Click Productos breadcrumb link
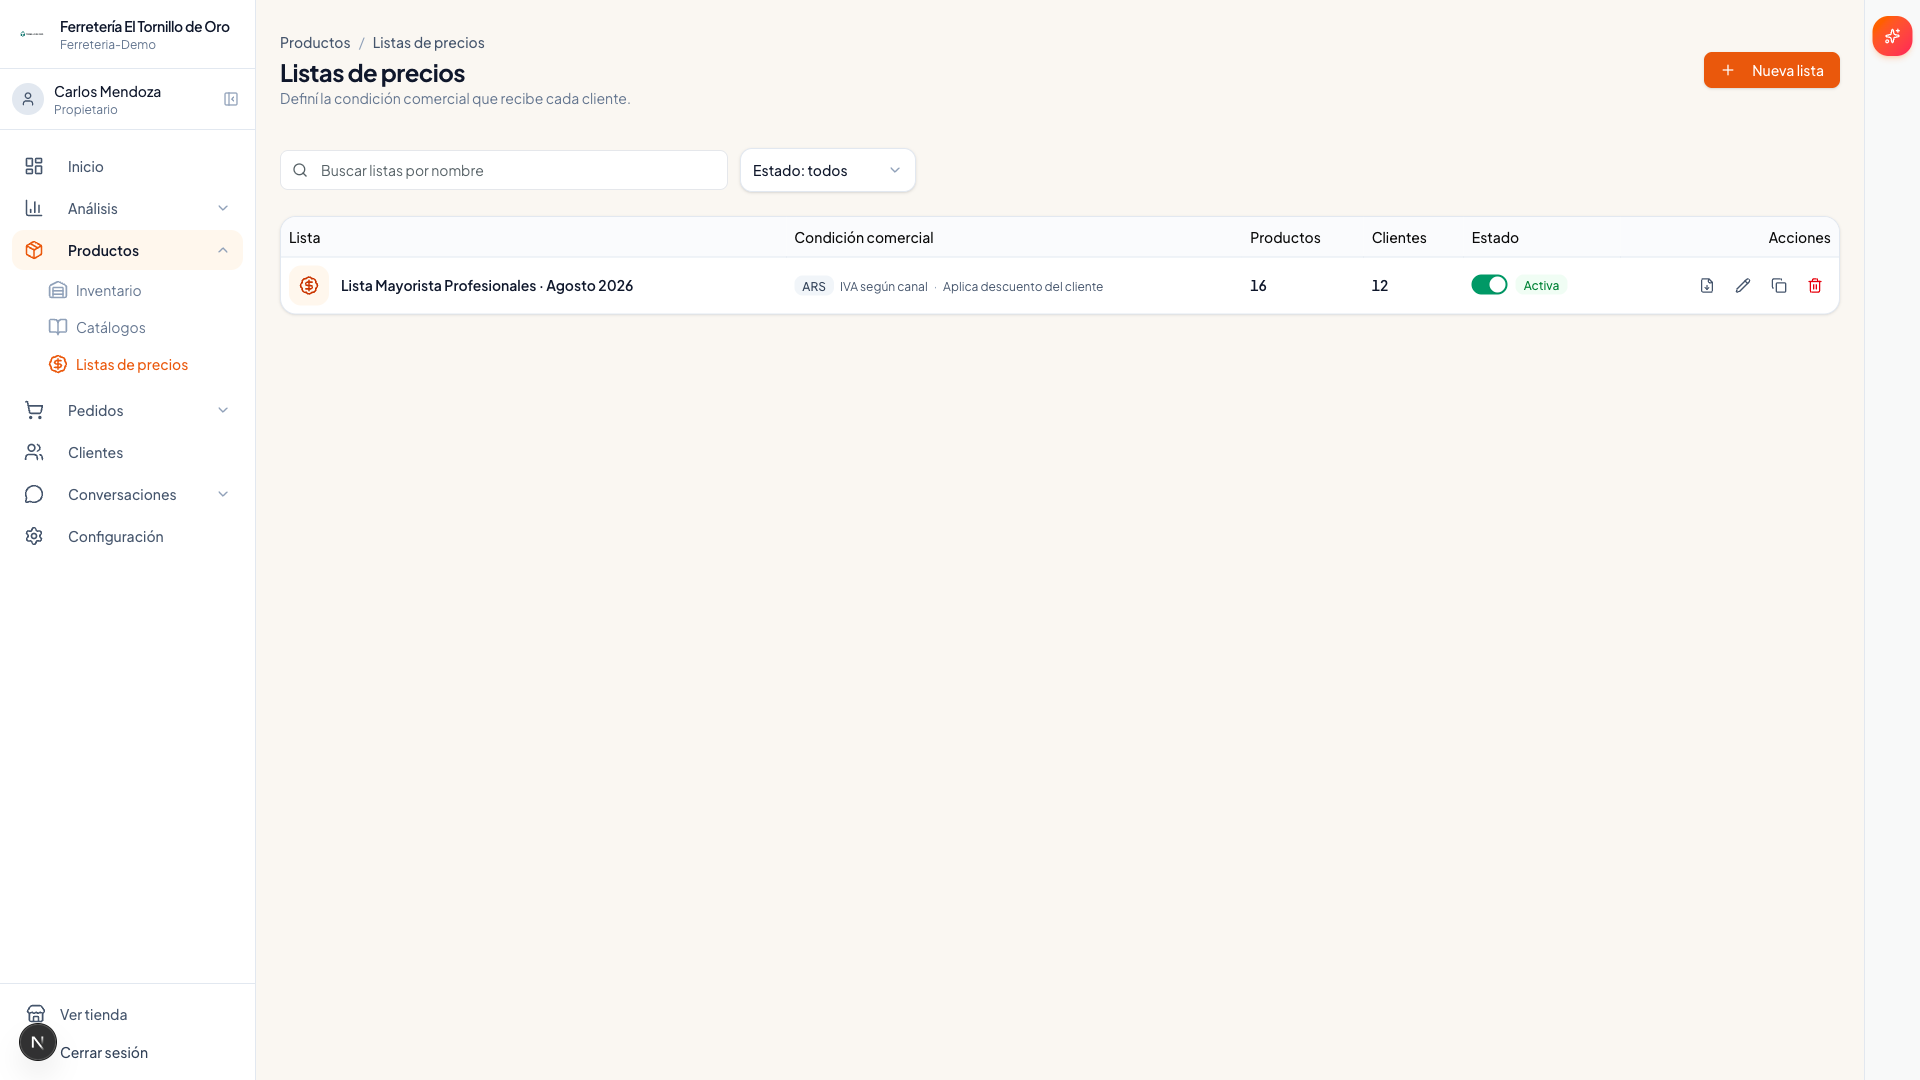 [x=315, y=42]
